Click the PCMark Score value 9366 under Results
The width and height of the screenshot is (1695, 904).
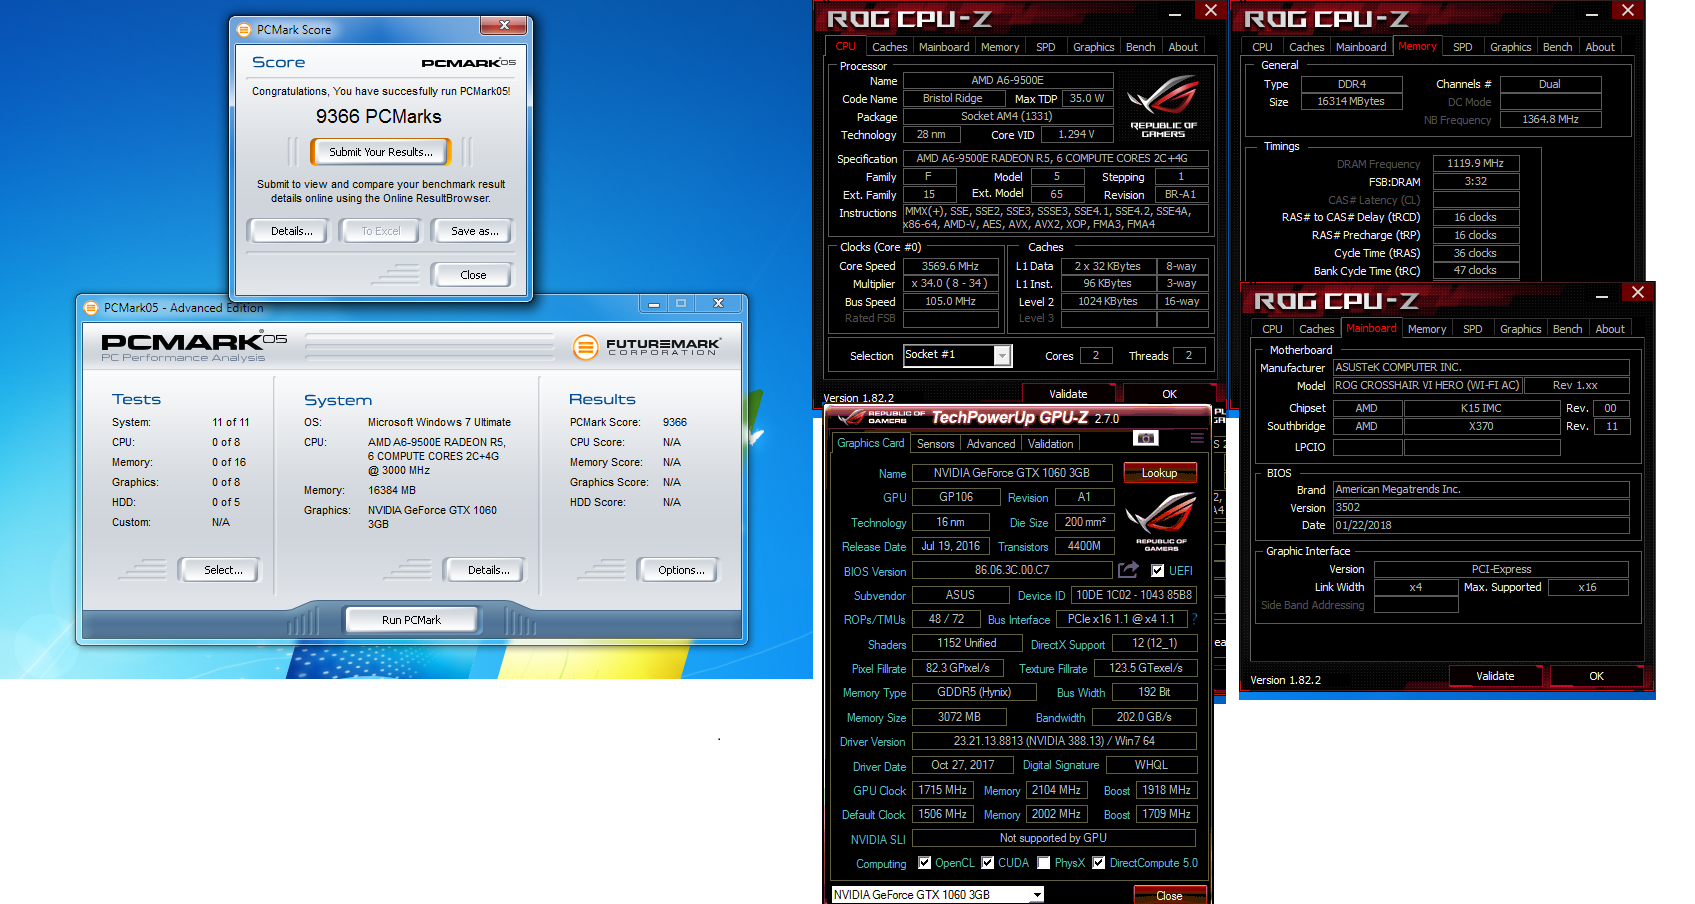coord(675,422)
